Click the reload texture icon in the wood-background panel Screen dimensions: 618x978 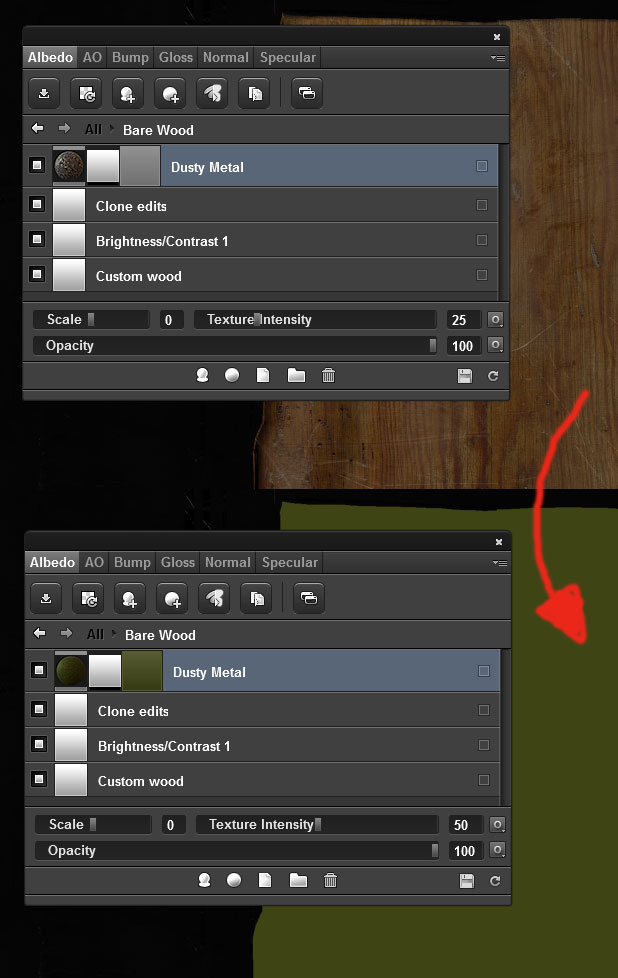click(86, 94)
